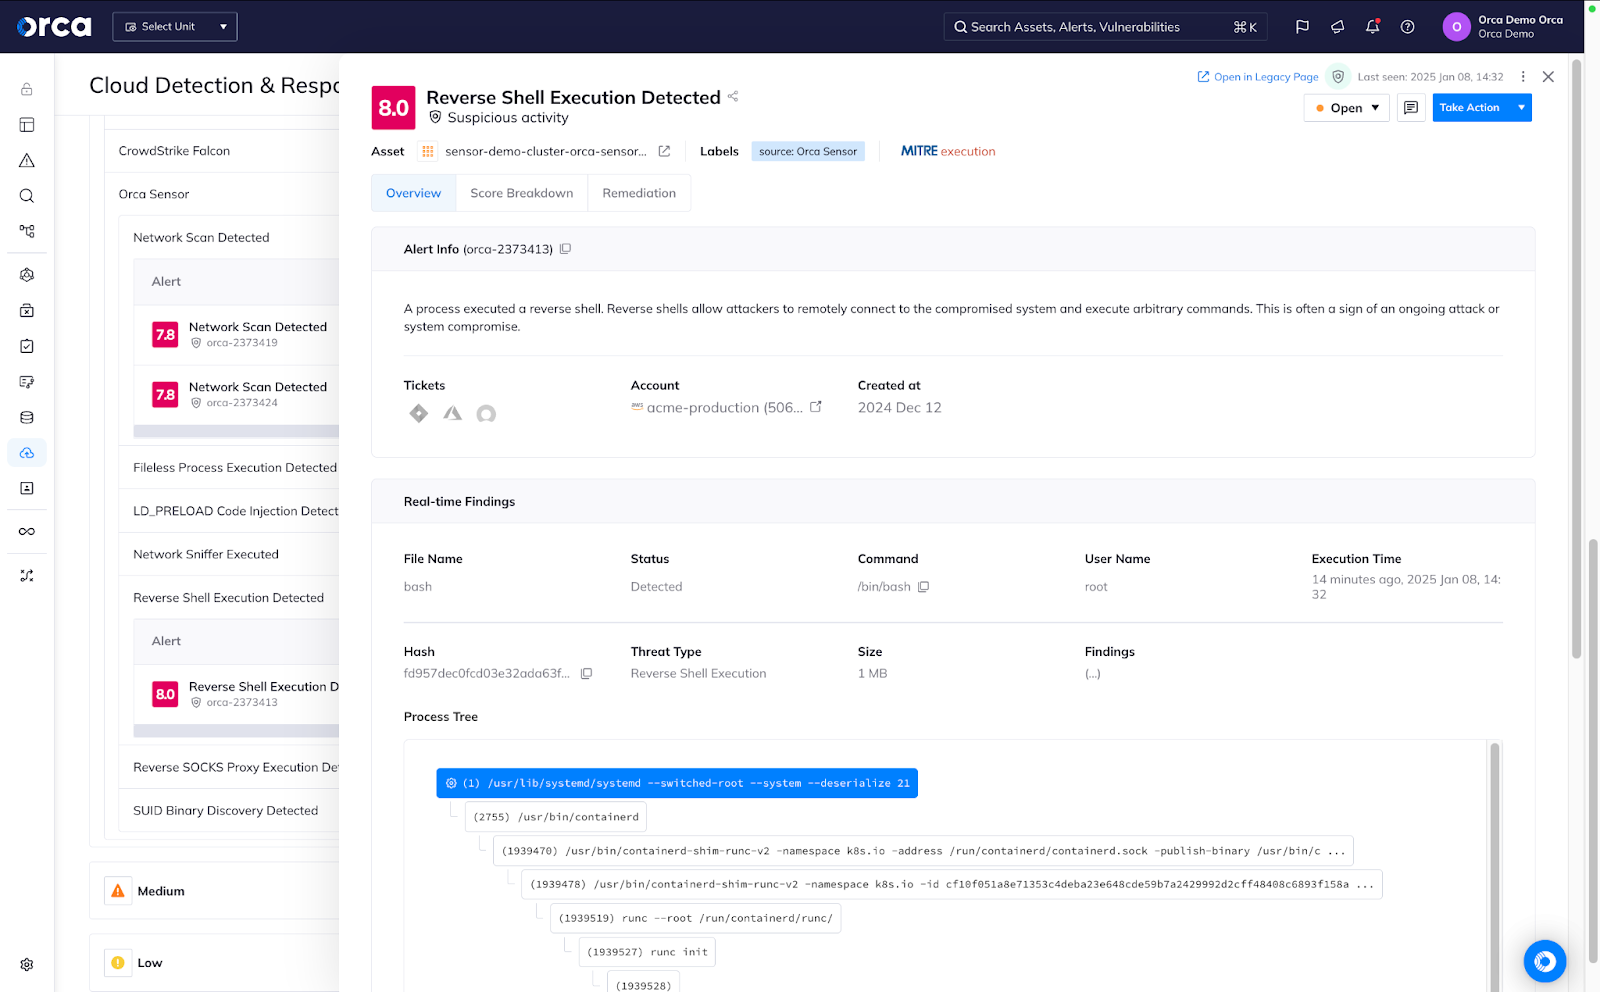Open the help question mark icon
This screenshot has height=992, width=1600.
[1407, 27]
